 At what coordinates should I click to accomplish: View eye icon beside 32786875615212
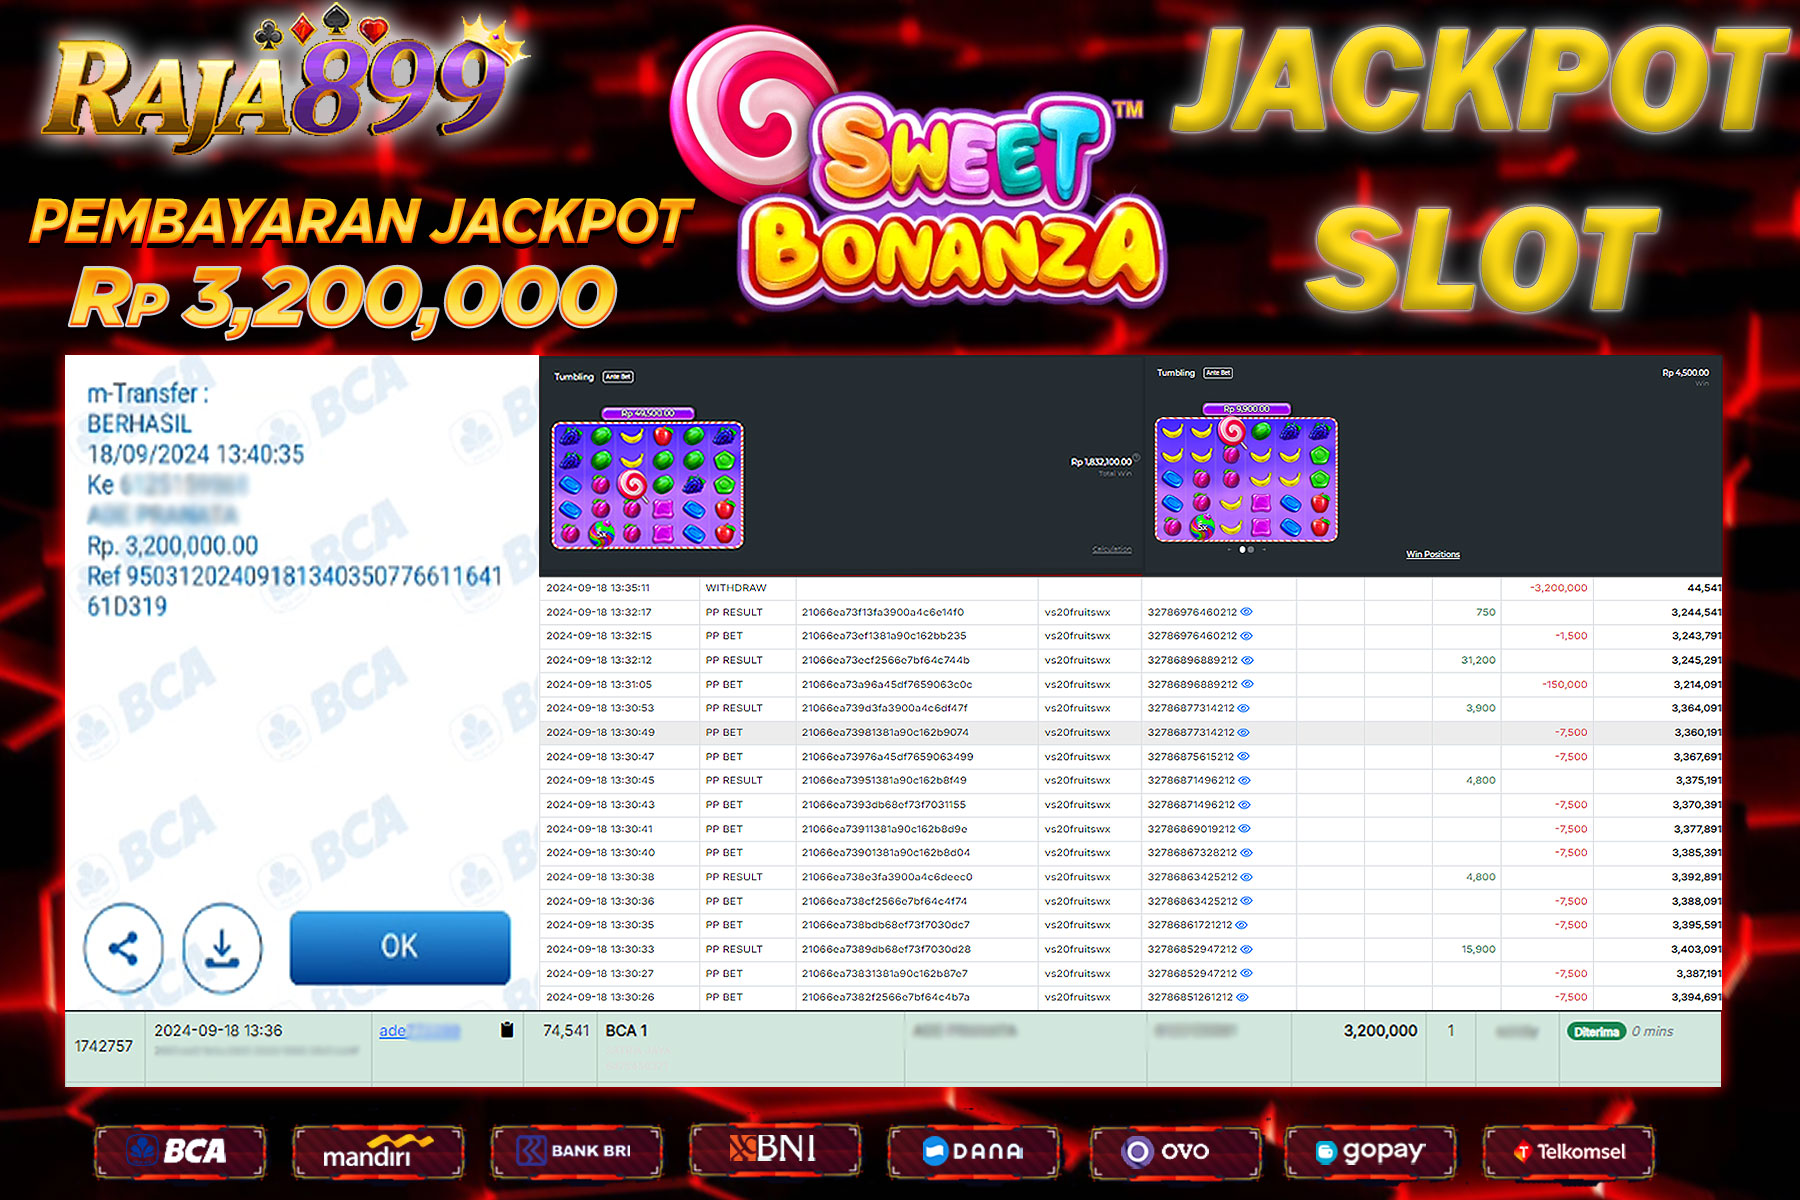pyautogui.click(x=1244, y=757)
